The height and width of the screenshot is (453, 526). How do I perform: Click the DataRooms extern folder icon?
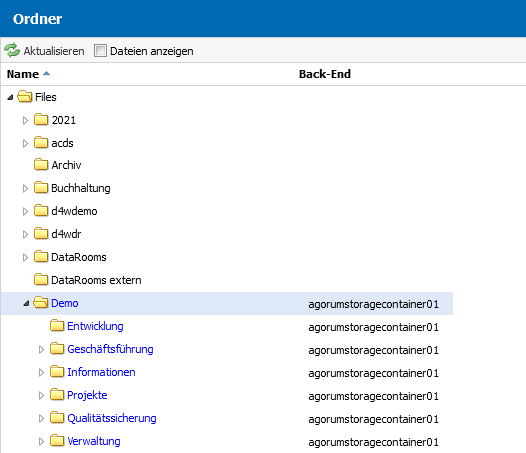pos(41,280)
